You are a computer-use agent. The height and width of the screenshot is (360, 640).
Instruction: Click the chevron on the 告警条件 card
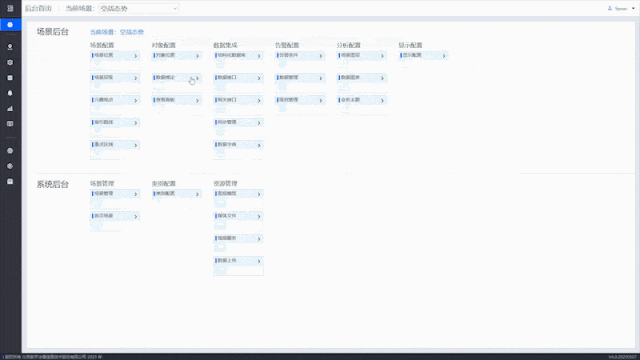pyautogui.click(x=321, y=56)
